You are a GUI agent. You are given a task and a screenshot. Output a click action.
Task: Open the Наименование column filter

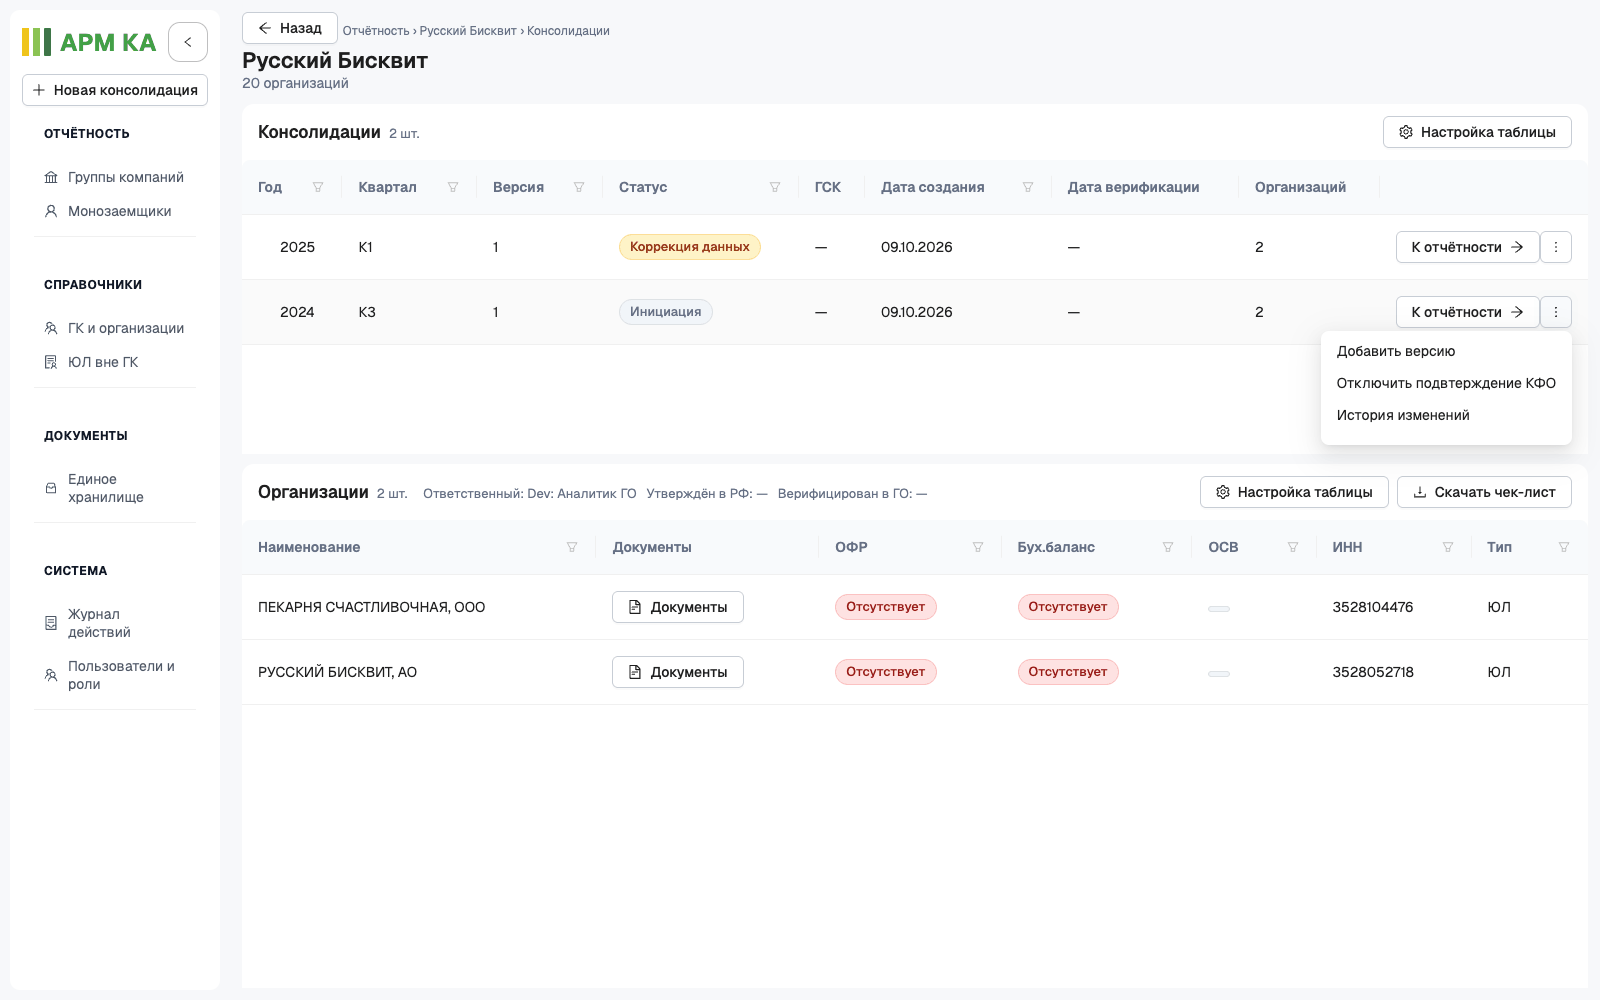click(x=572, y=547)
